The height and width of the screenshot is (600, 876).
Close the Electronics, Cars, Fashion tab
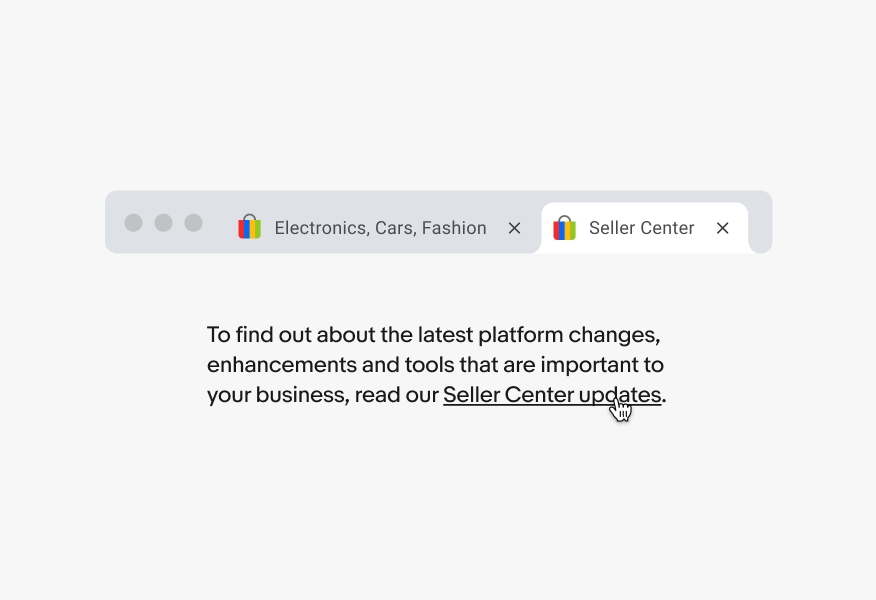tap(514, 228)
